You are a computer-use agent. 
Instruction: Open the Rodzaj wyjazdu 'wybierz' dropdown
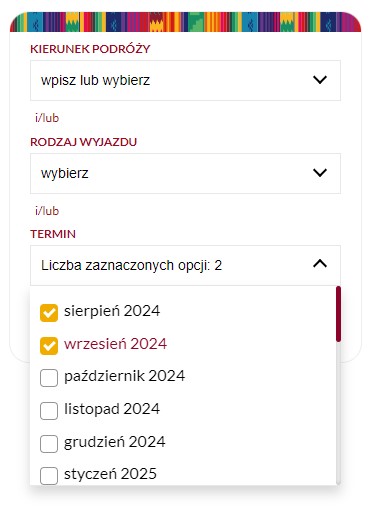[185, 173]
